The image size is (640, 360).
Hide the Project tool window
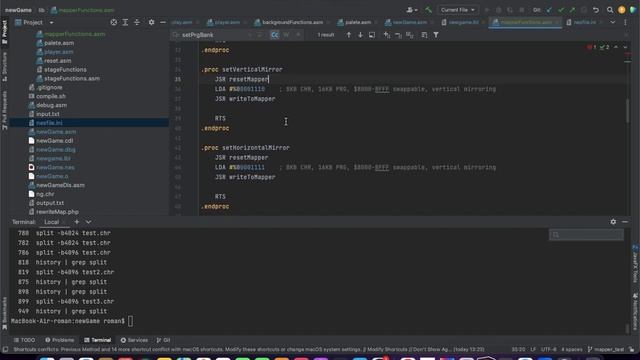click(x=163, y=22)
